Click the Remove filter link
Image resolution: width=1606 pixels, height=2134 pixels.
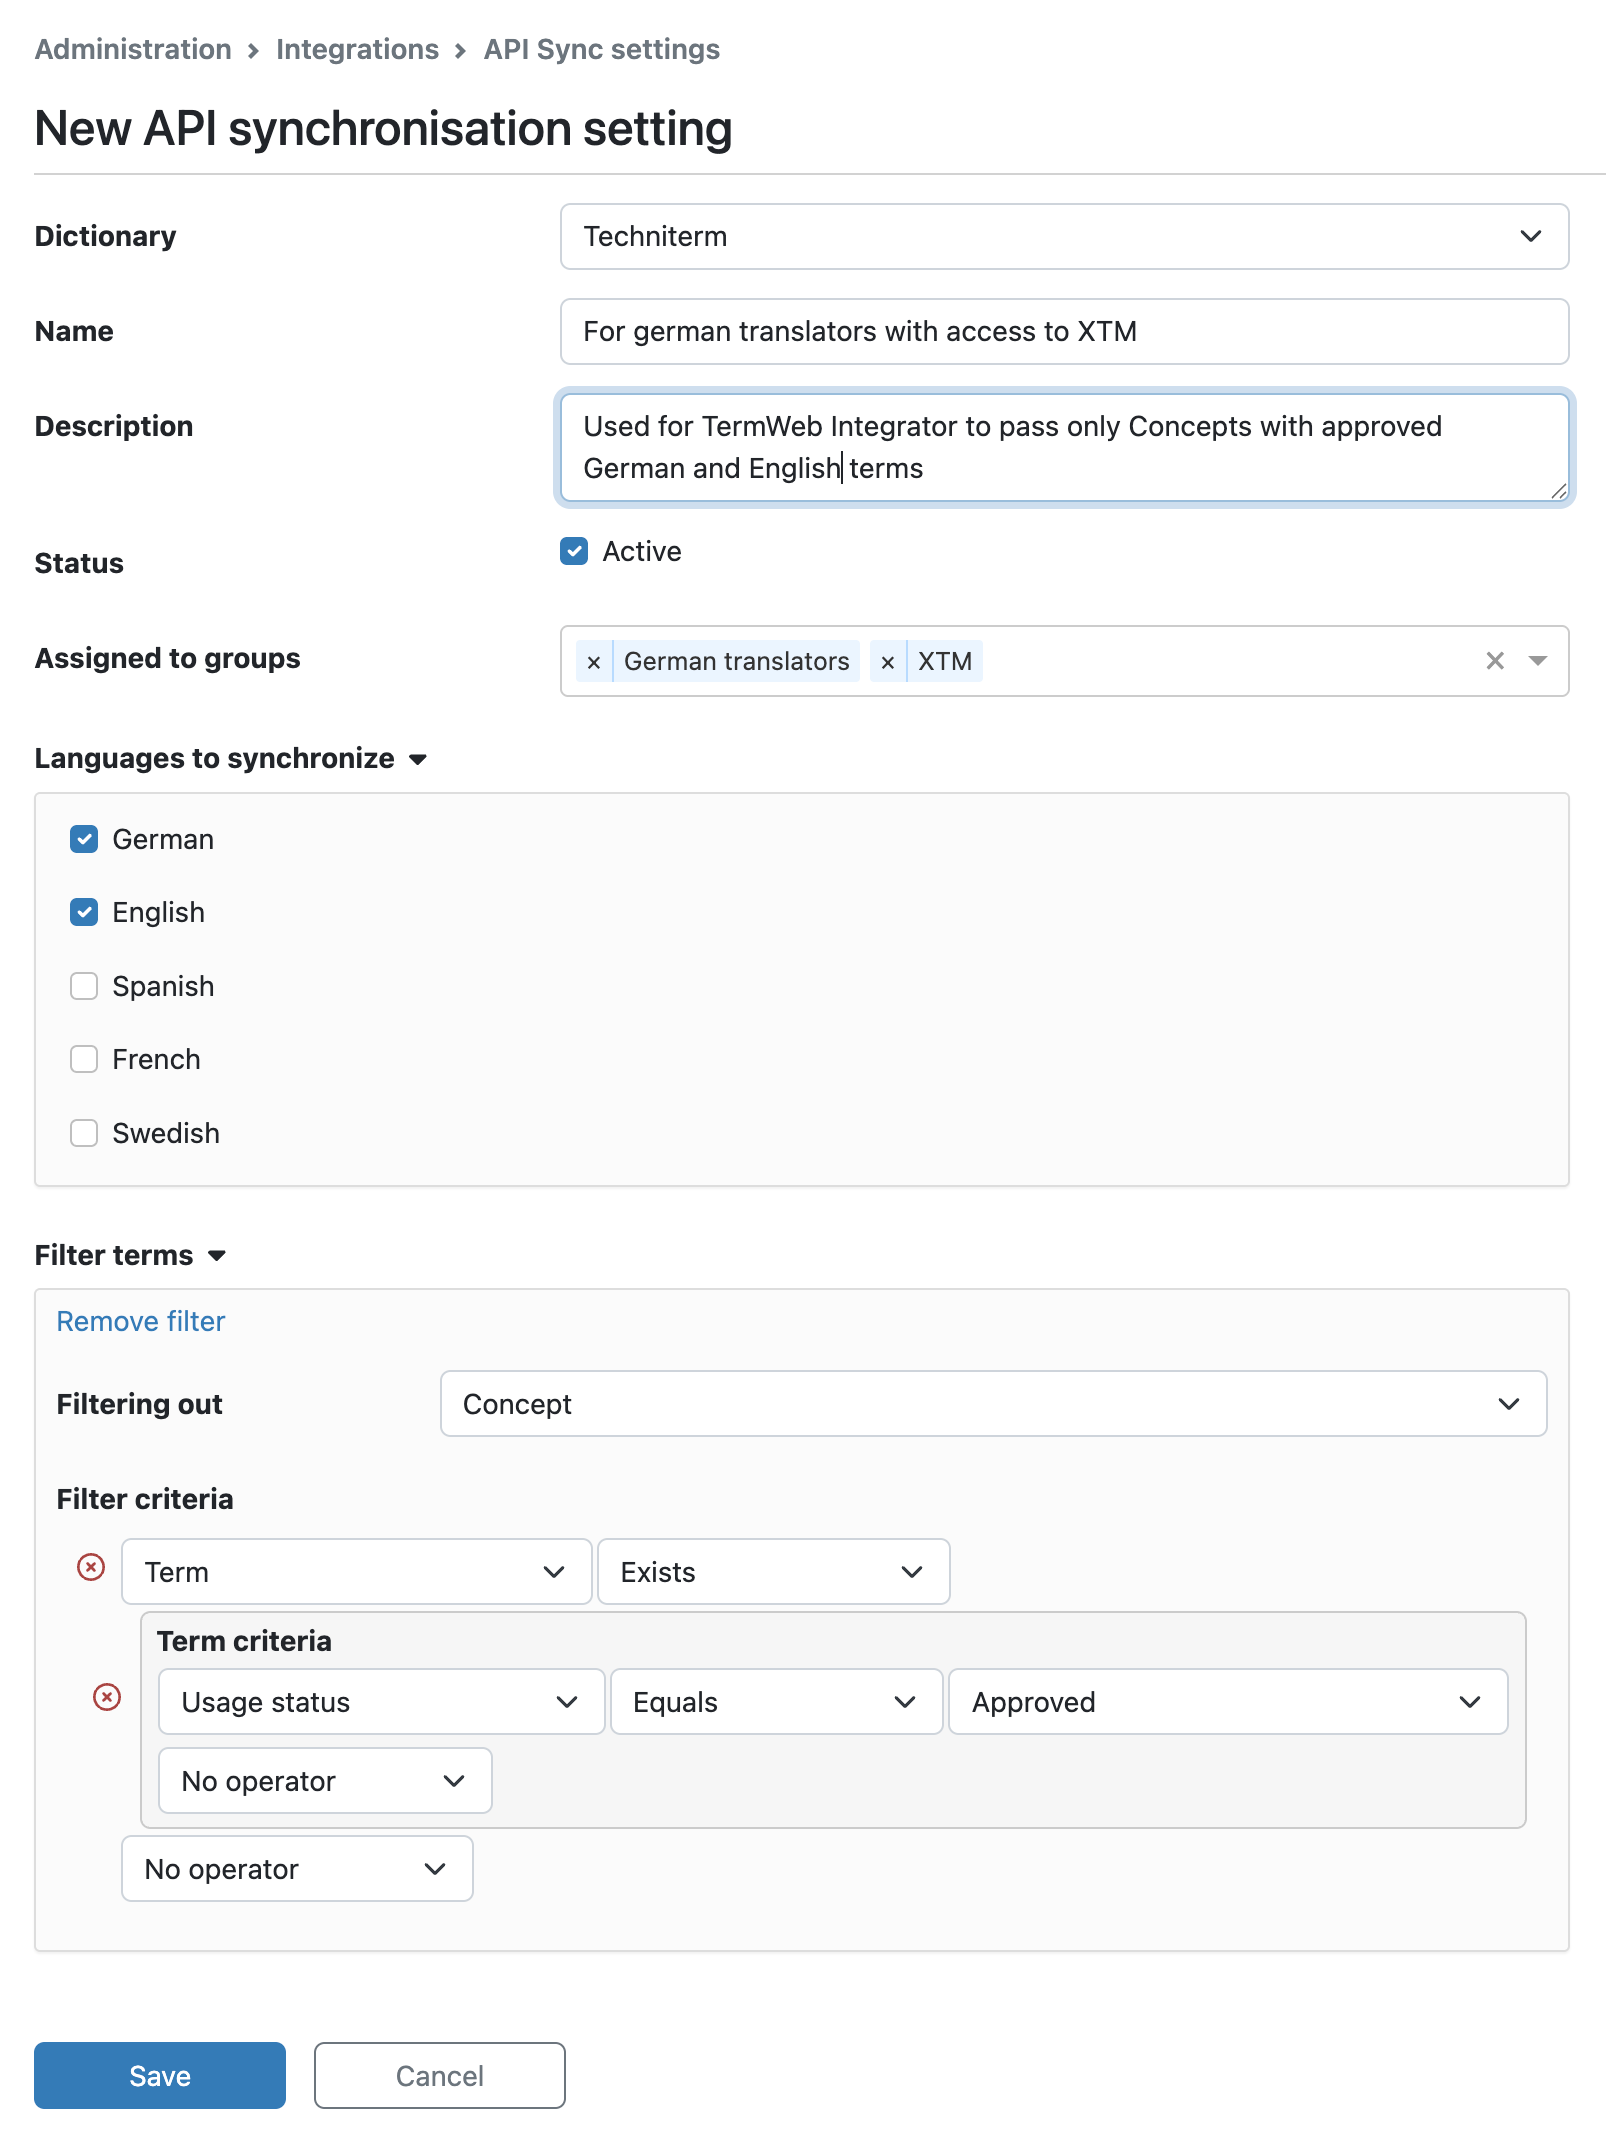tap(141, 1321)
